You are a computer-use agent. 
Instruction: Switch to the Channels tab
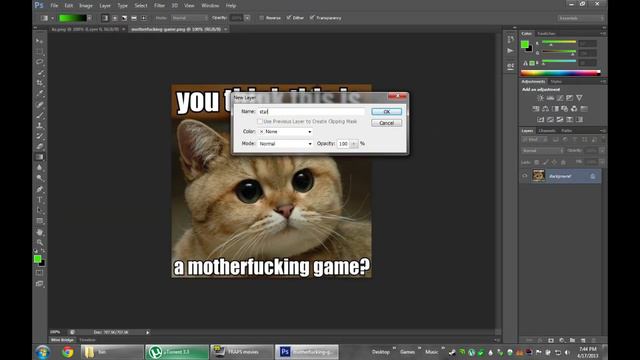point(547,131)
